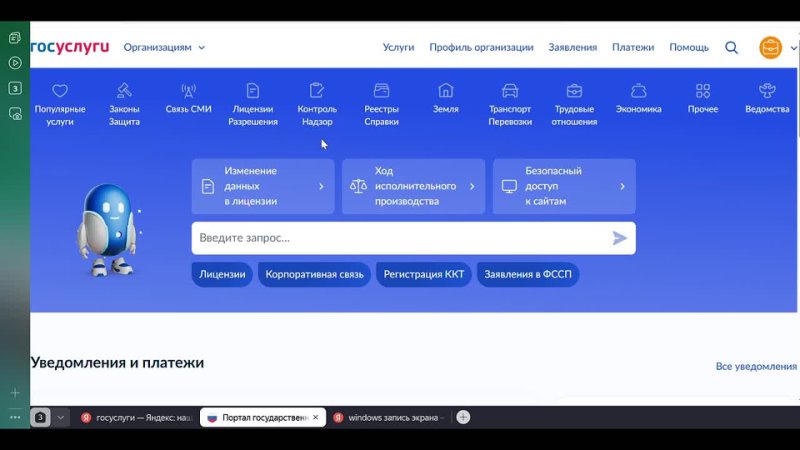
Task: Open new browser tab with plus button
Action: (x=463, y=417)
